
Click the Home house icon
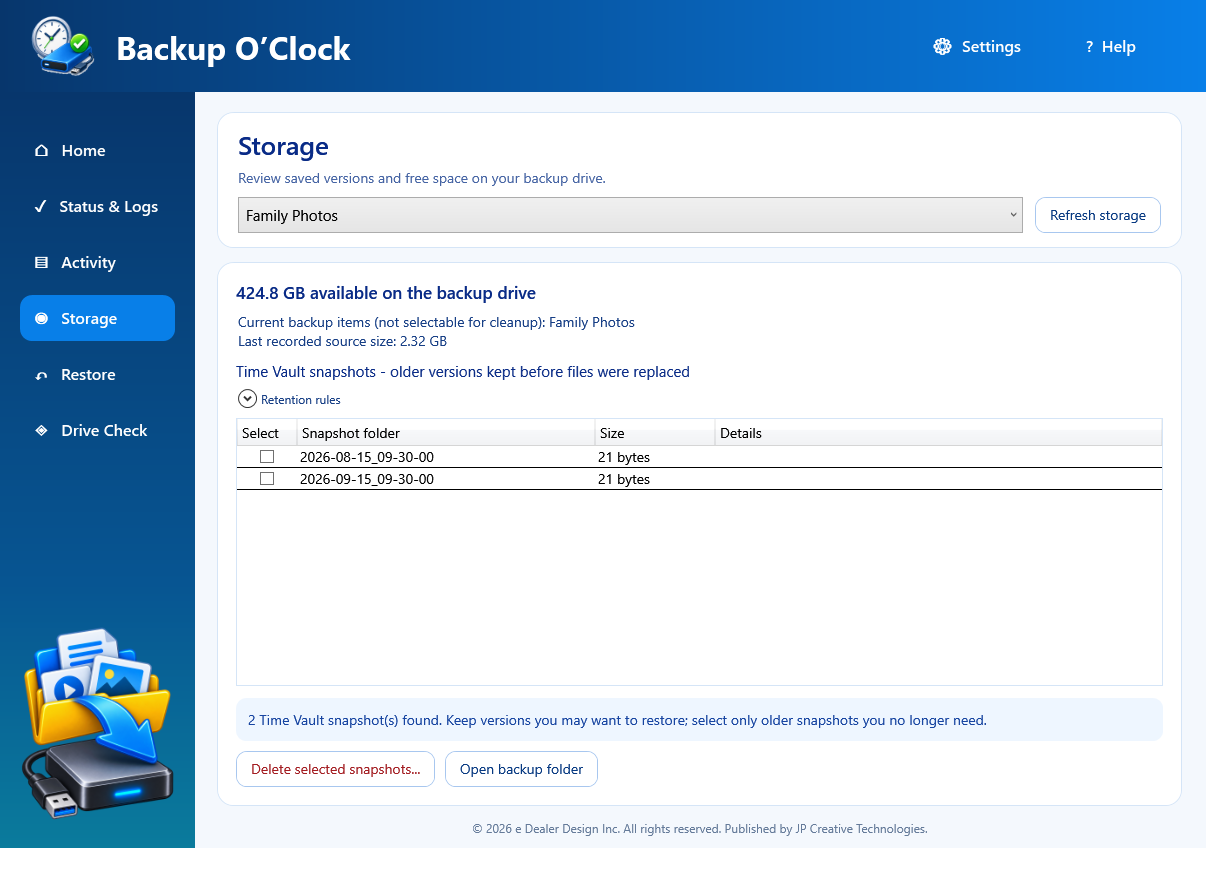(41, 151)
